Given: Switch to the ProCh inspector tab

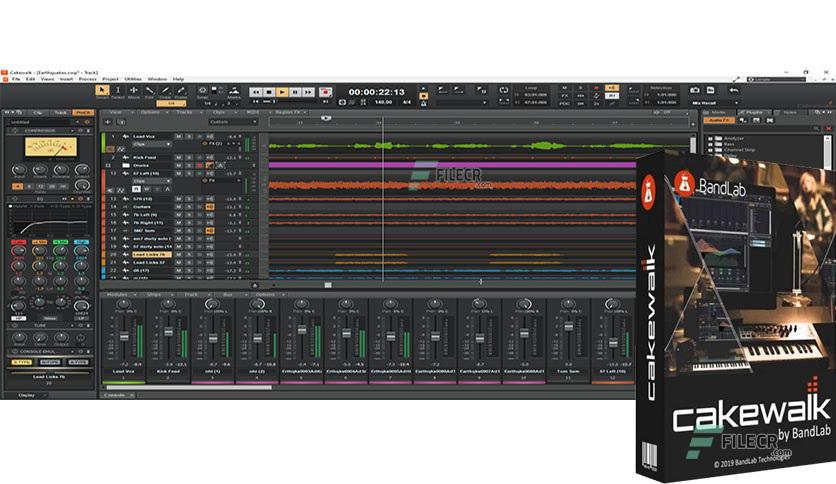Looking at the screenshot, I should pos(83,112).
